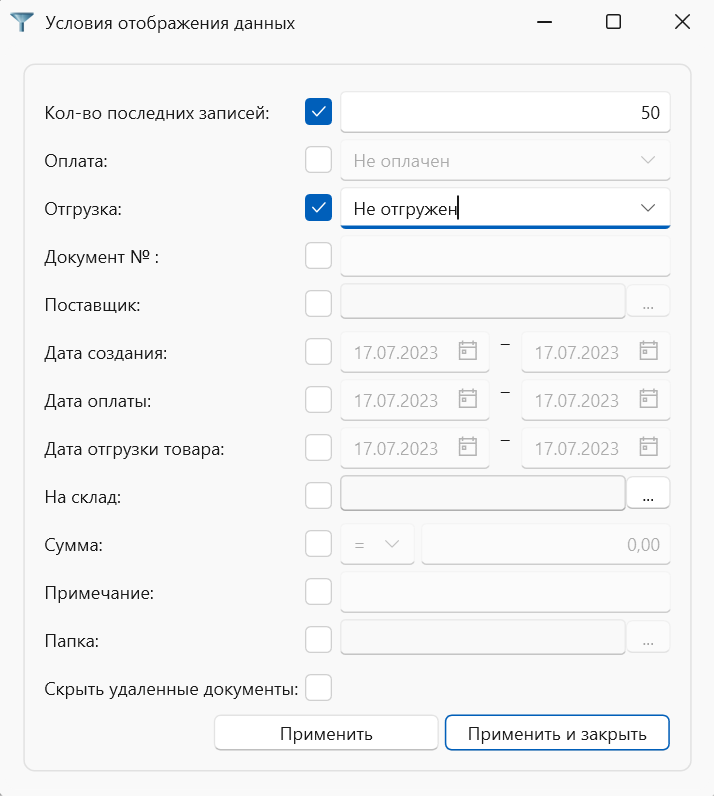The height and width of the screenshot is (796, 714).
Task: Click the filter funnel icon in title bar
Action: 22,22
